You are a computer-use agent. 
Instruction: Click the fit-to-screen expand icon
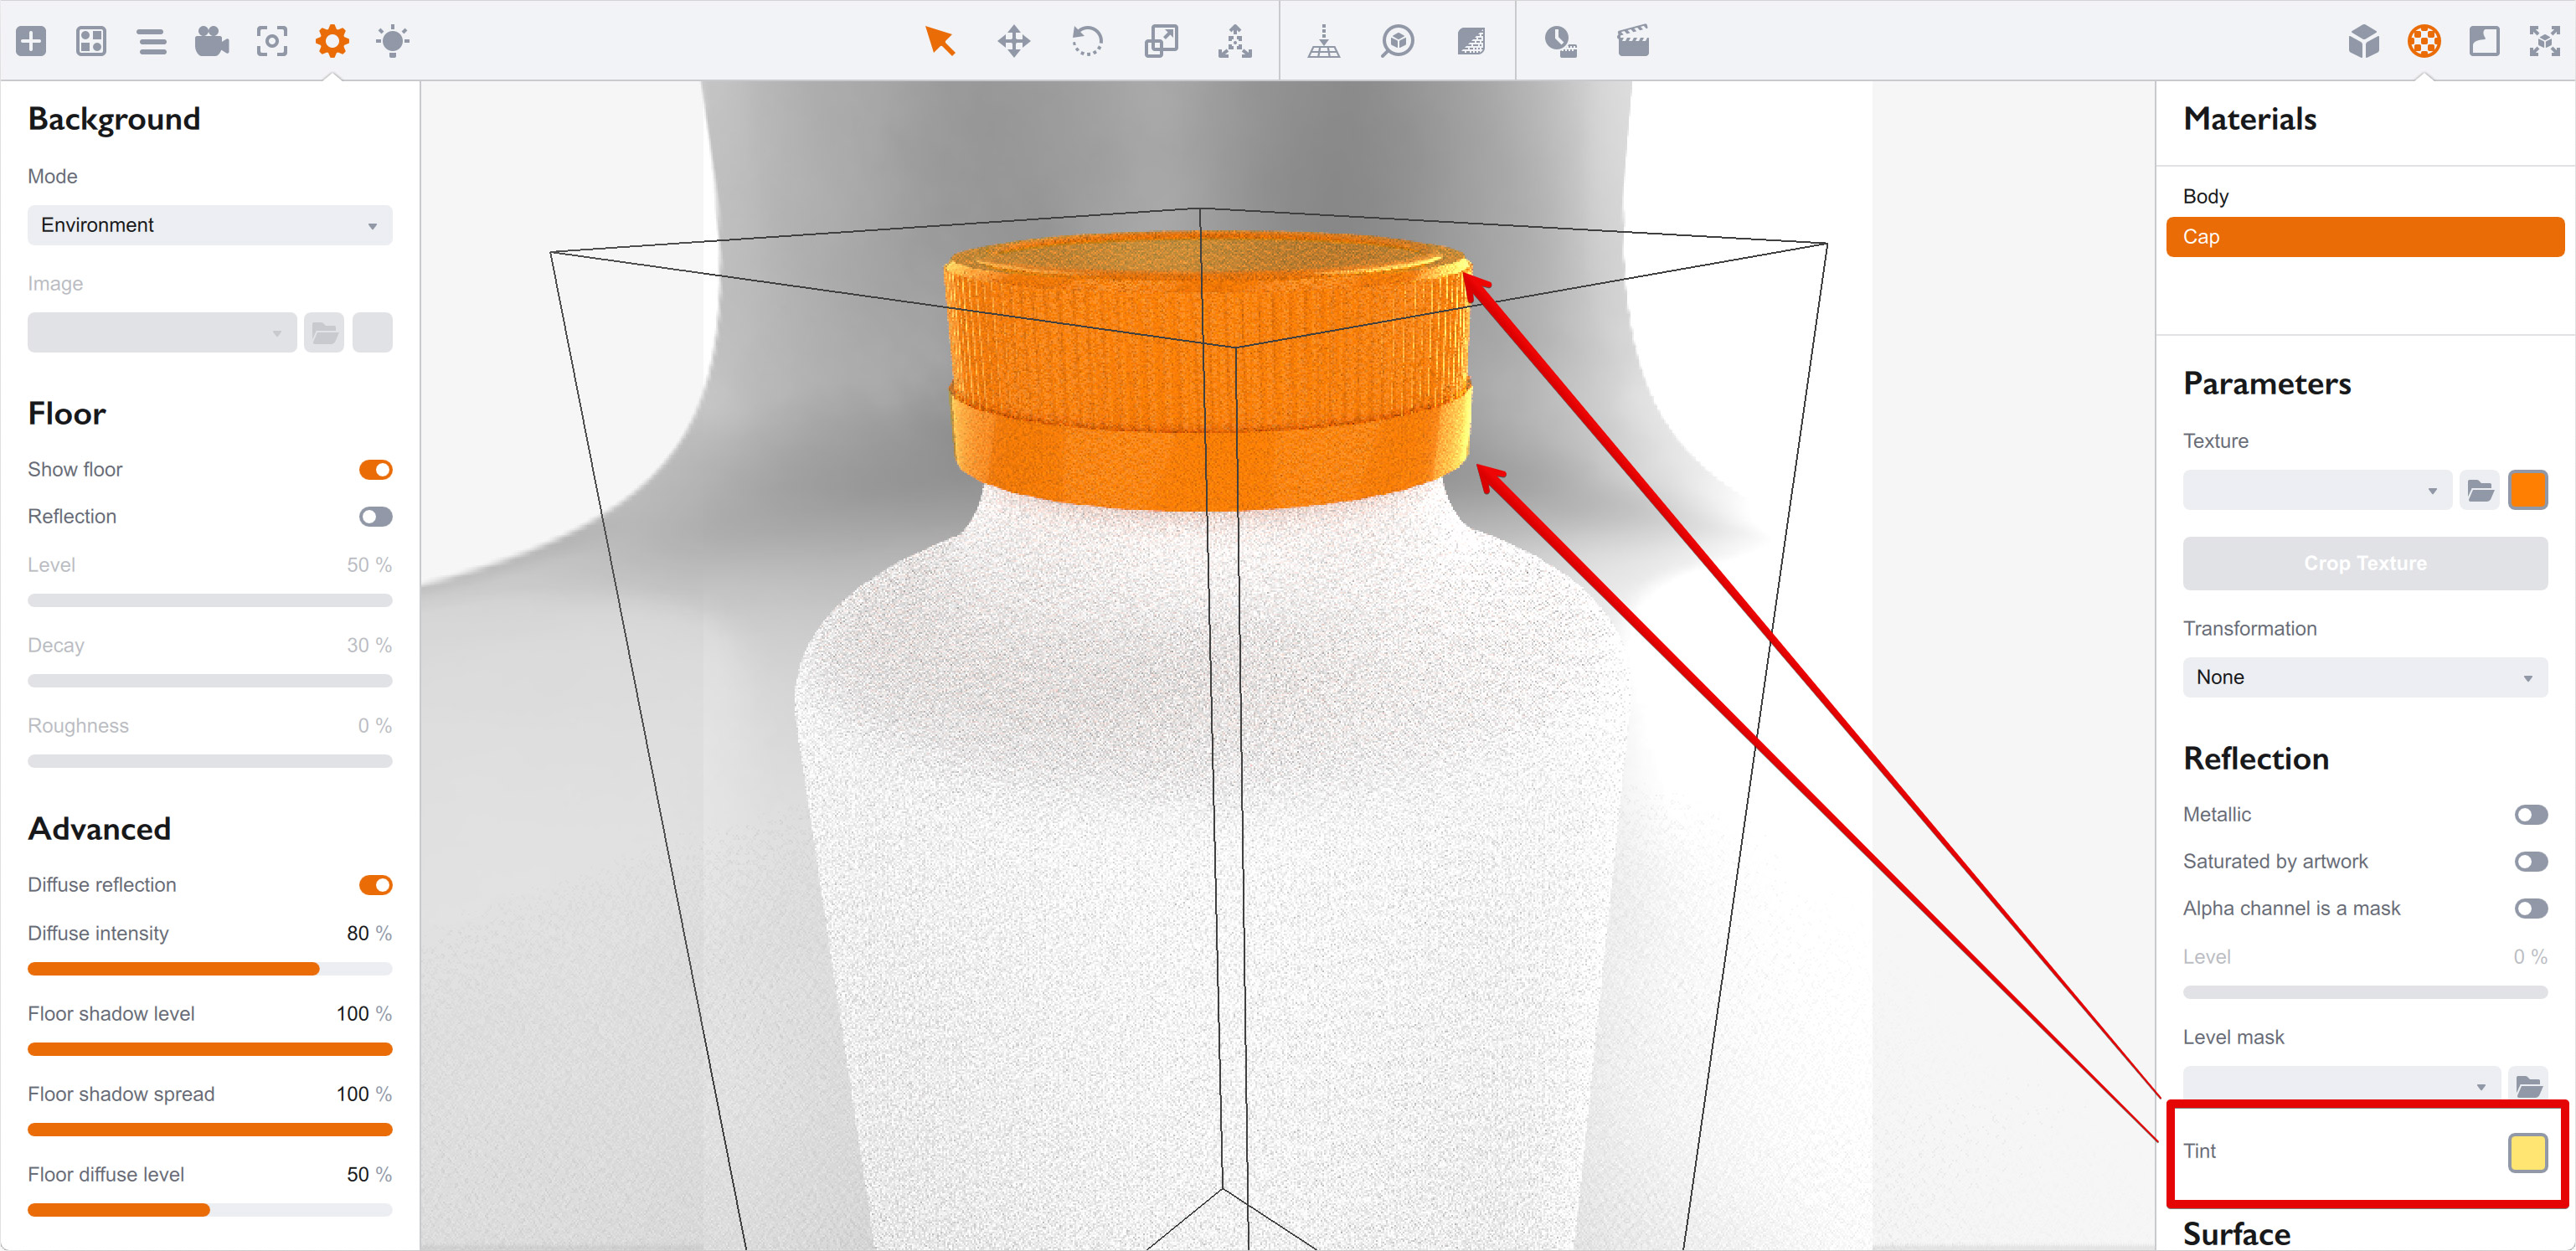coord(2543,41)
